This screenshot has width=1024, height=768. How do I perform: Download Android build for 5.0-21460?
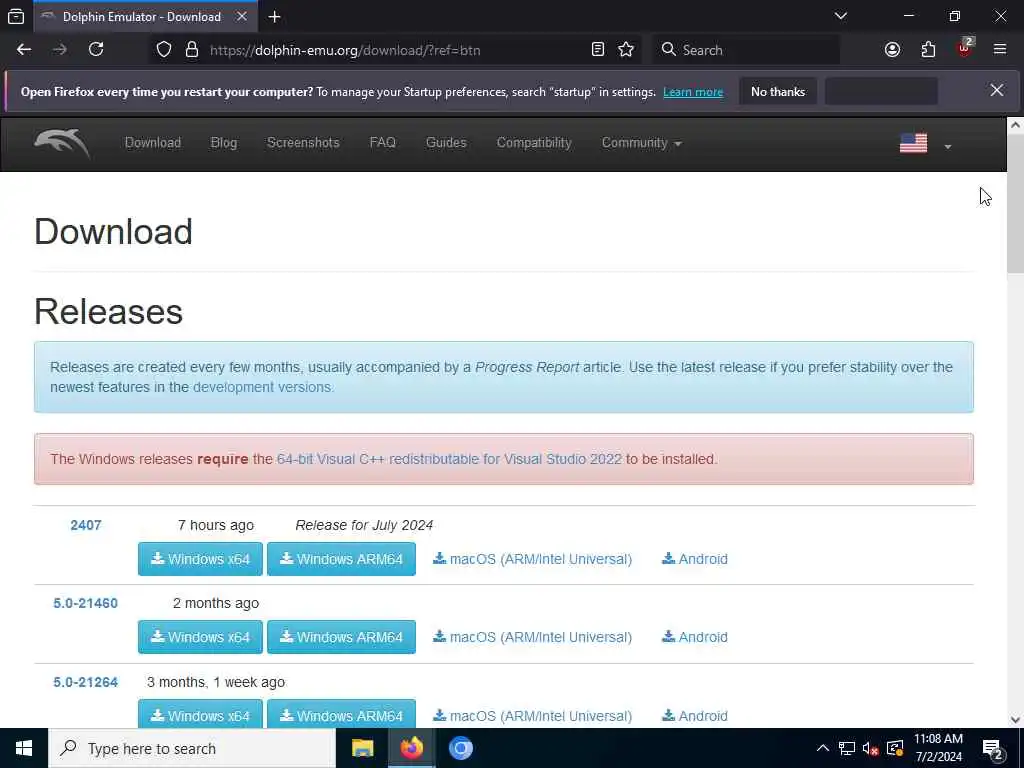[695, 637]
